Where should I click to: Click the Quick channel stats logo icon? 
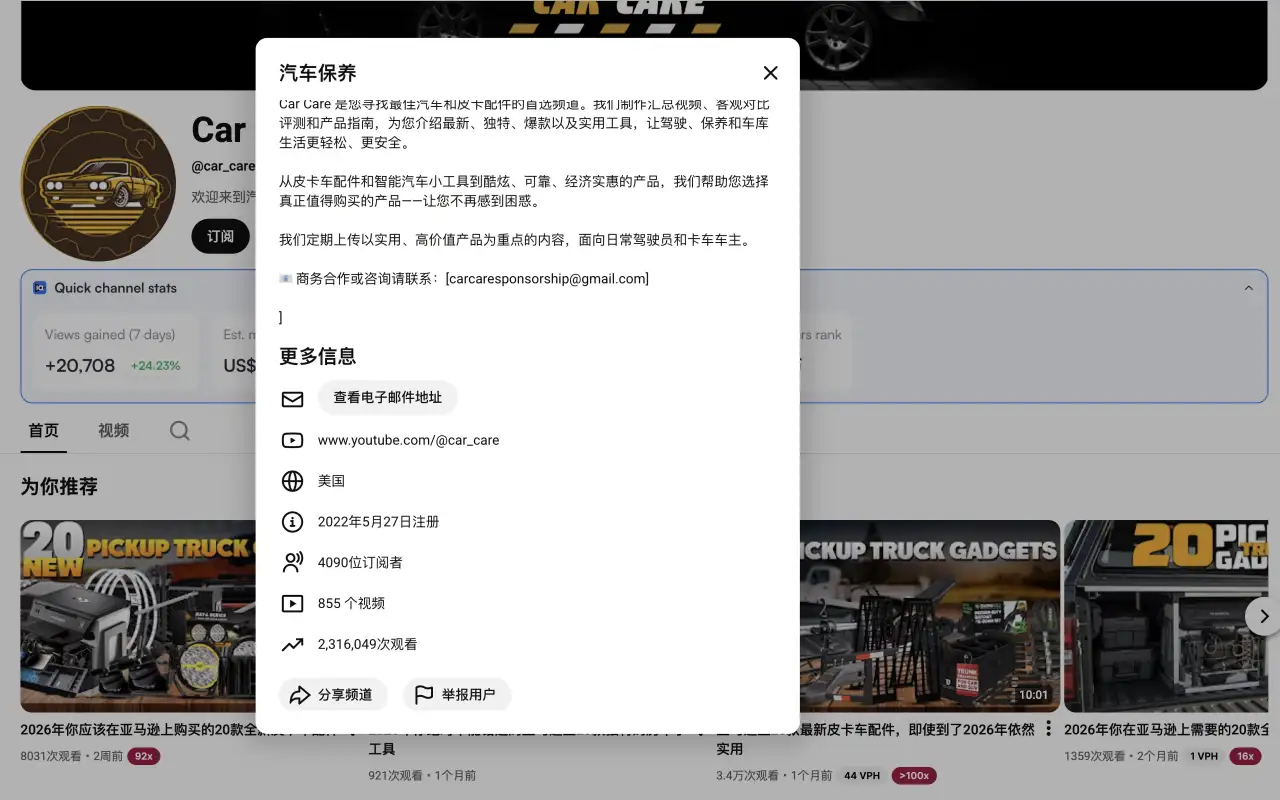pos(40,288)
